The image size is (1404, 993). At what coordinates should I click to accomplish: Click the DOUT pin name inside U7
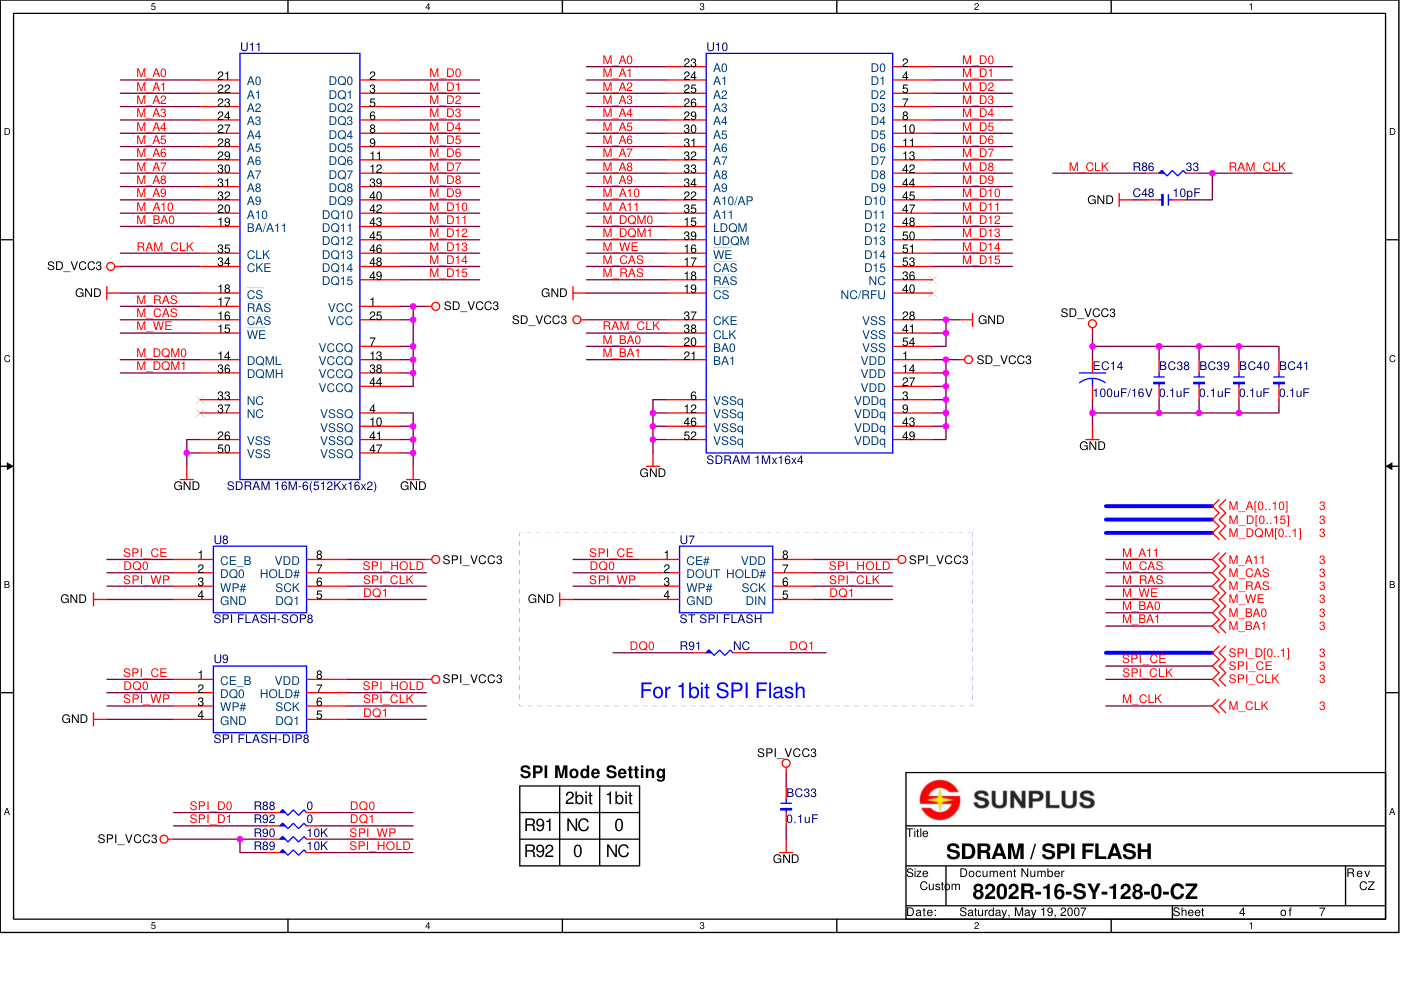703,574
